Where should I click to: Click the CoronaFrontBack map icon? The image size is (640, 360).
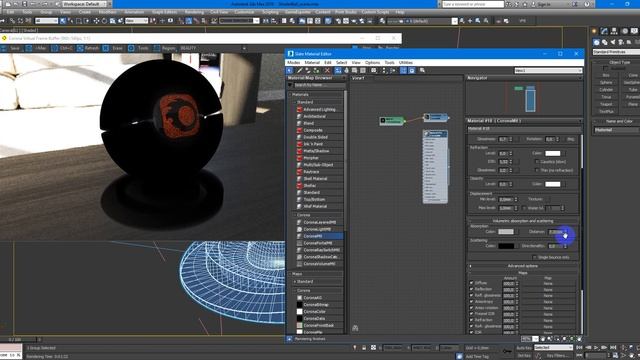pyautogui.click(x=299, y=326)
